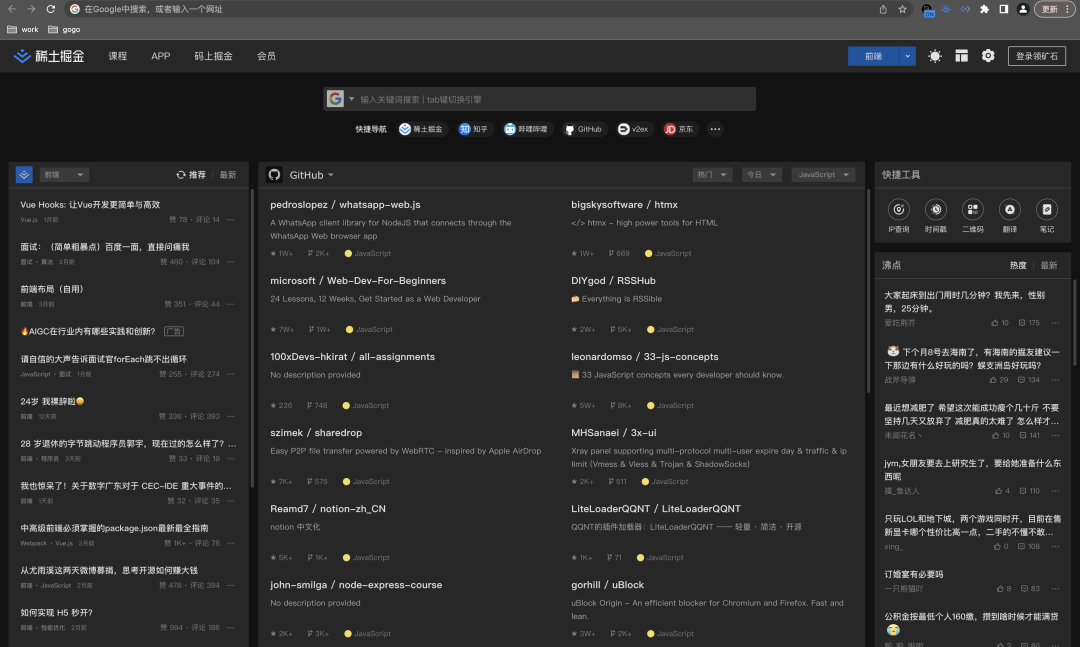Open the 二维码 QR code tool
Image resolution: width=1080 pixels, height=647 pixels.
pyautogui.click(x=973, y=216)
